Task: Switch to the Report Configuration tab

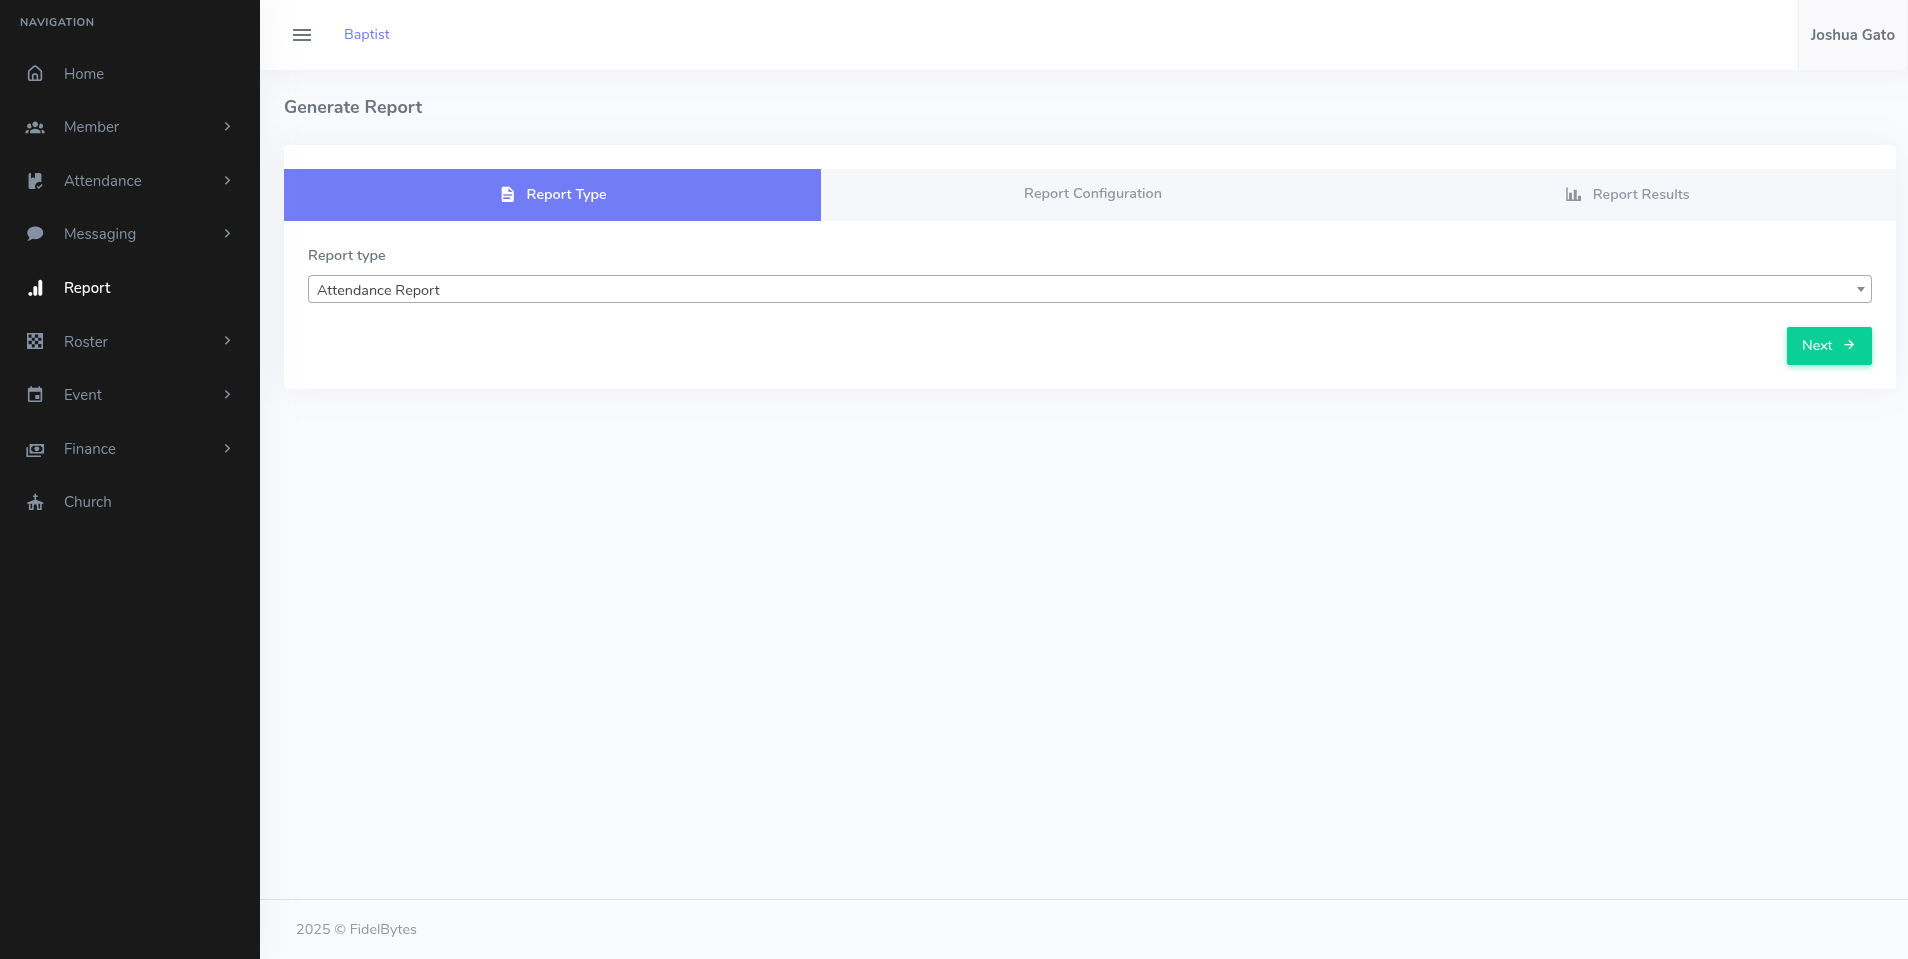Action: pos(1092,194)
